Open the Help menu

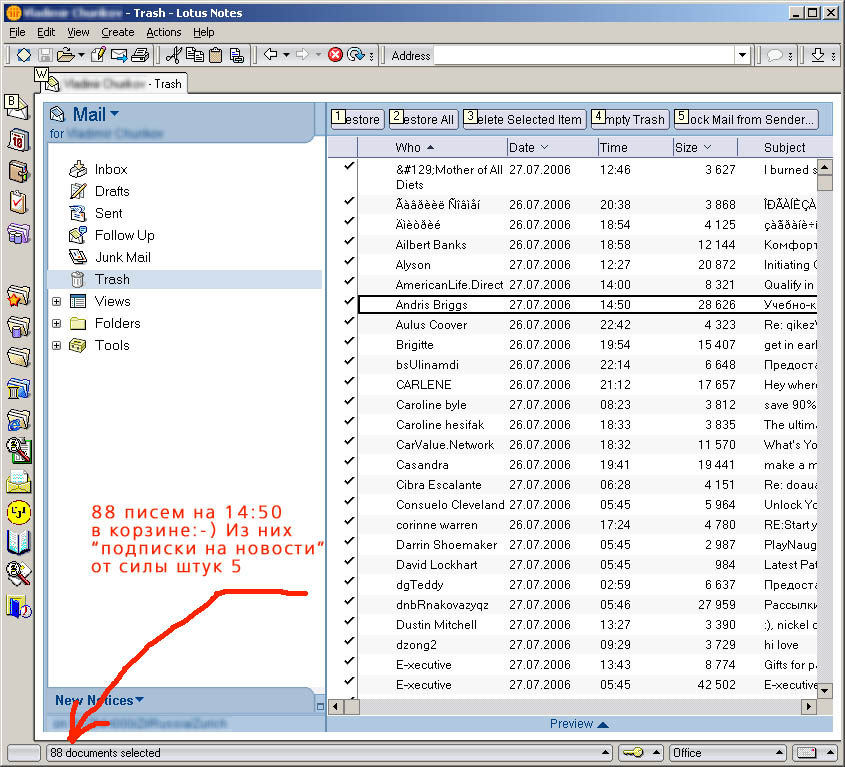pyautogui.click(x=204, y=32)
